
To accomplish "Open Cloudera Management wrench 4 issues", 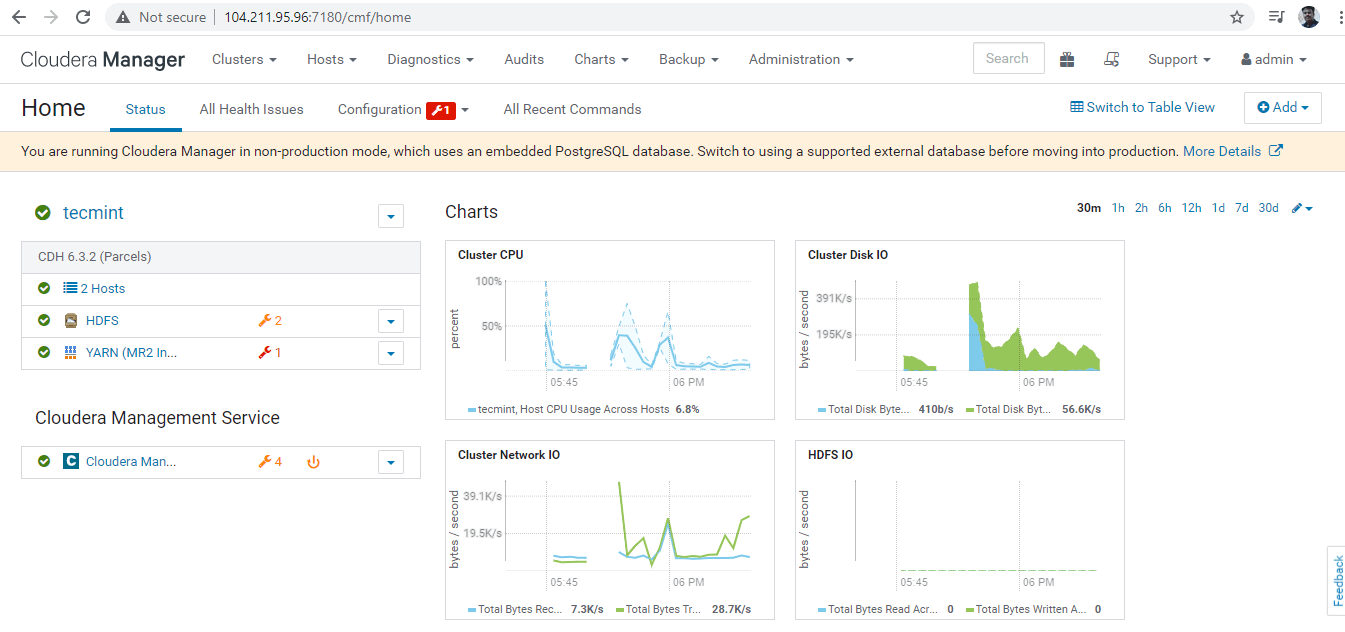I will 270,462.
